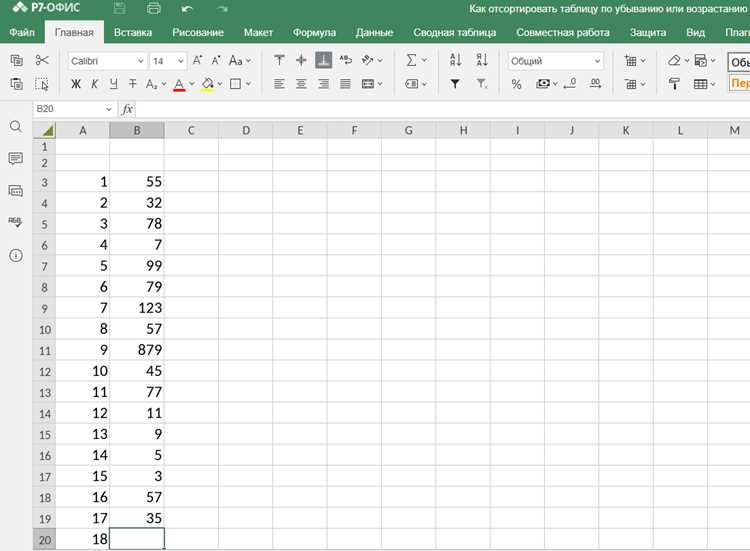
Task: Align text left
Action: pyautogui.click(x=279, y=84)
